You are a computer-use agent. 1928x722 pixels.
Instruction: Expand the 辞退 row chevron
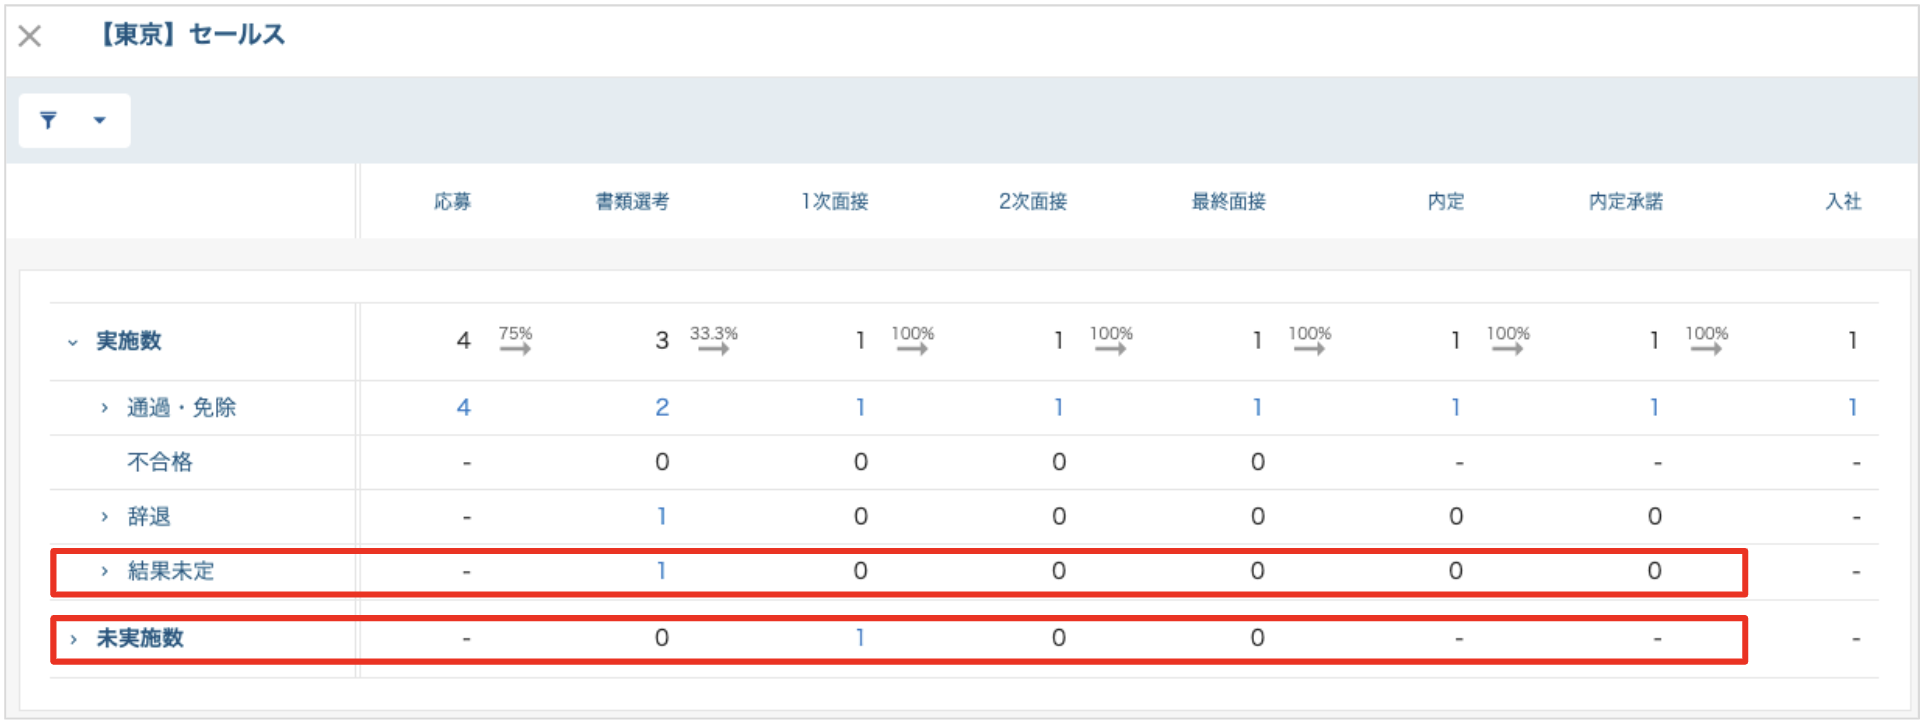click(104, 517)
